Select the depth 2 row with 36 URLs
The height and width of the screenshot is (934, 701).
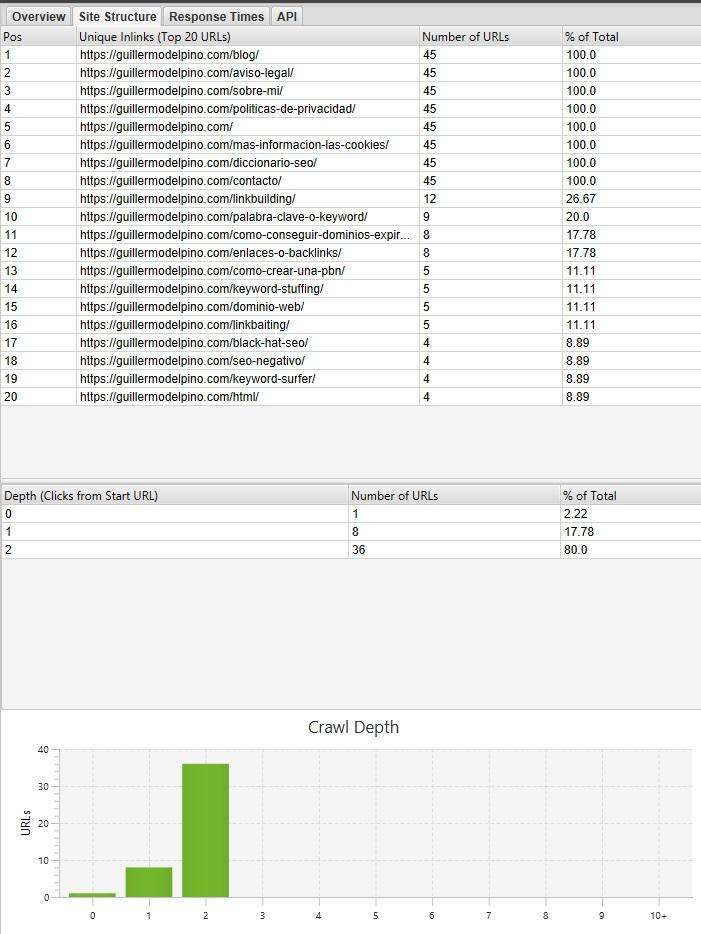pos(174,550)
